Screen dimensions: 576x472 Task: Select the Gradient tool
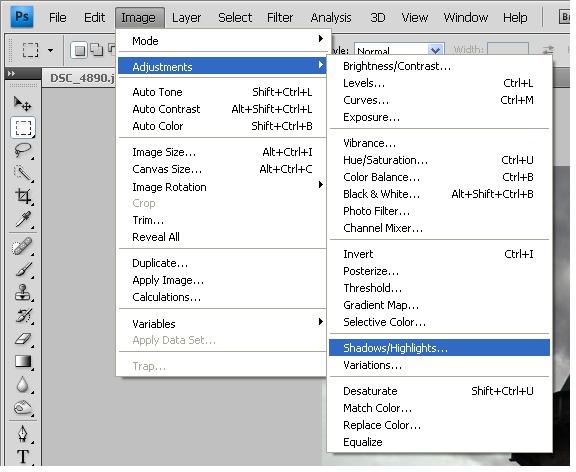[23, 361]
